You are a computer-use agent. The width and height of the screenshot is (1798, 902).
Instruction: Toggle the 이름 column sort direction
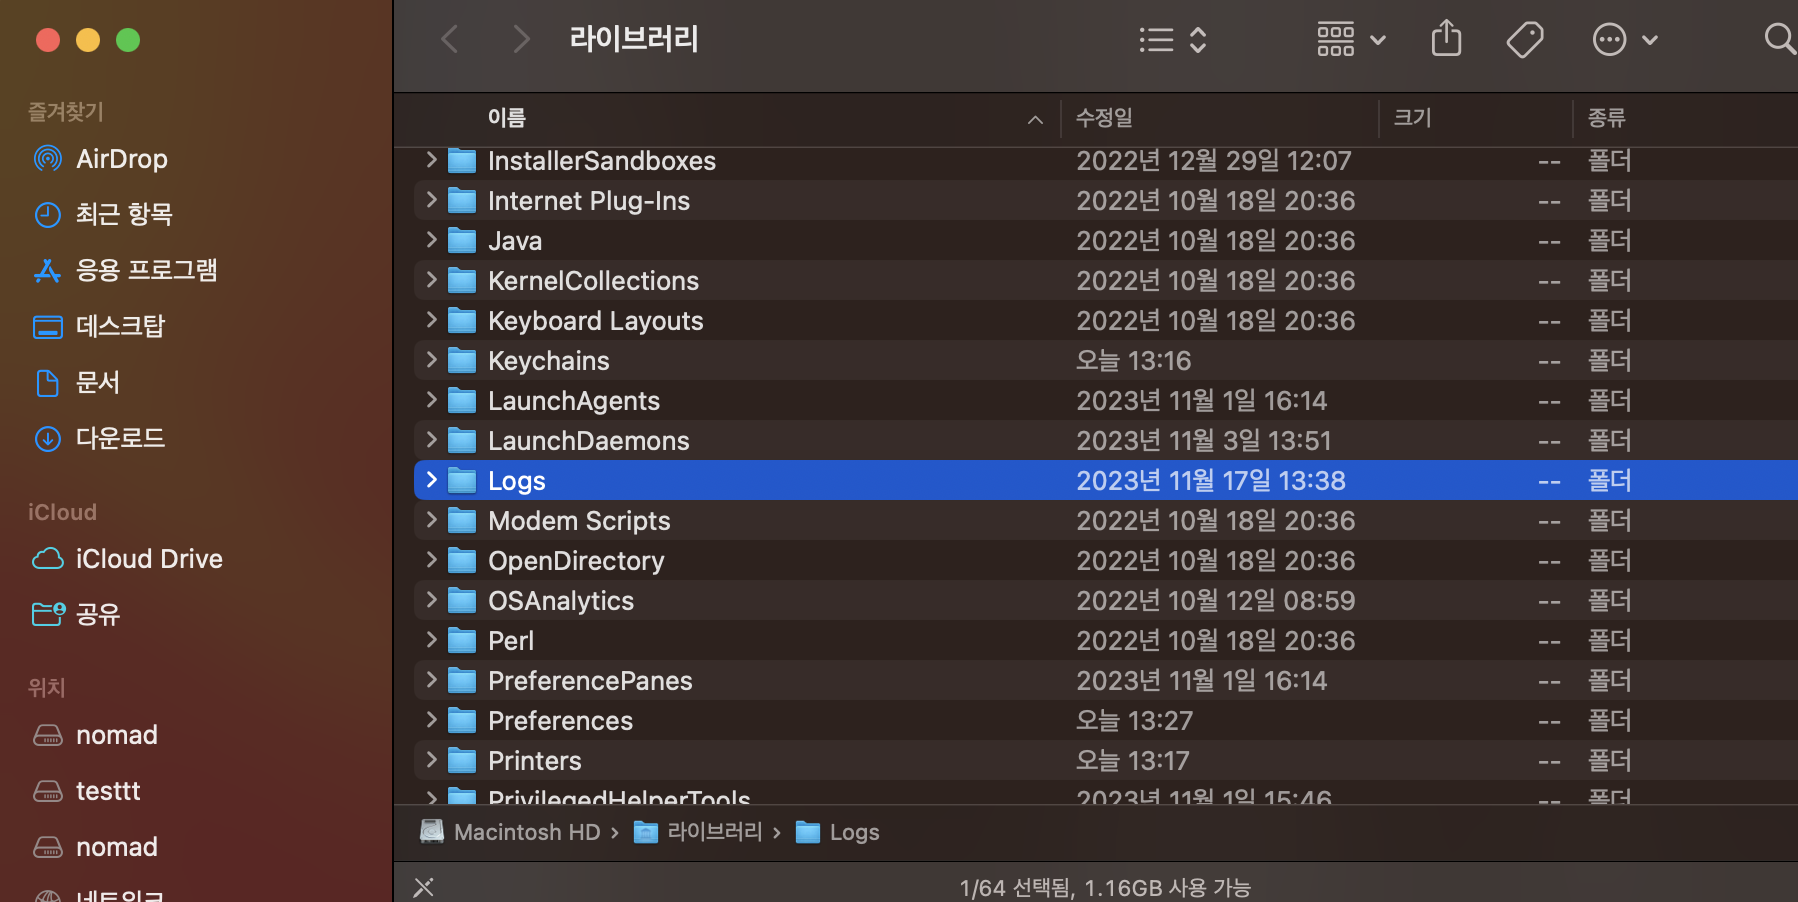click(x=1034, y=119)
